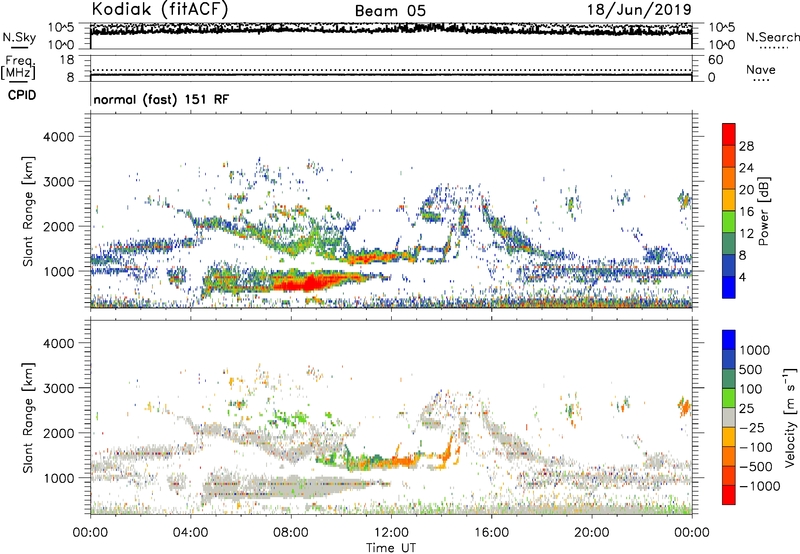This screenshot has height=554, width=800.
Task: Click the Kodiak (fitACF) title text
Action: pos(160,10)
